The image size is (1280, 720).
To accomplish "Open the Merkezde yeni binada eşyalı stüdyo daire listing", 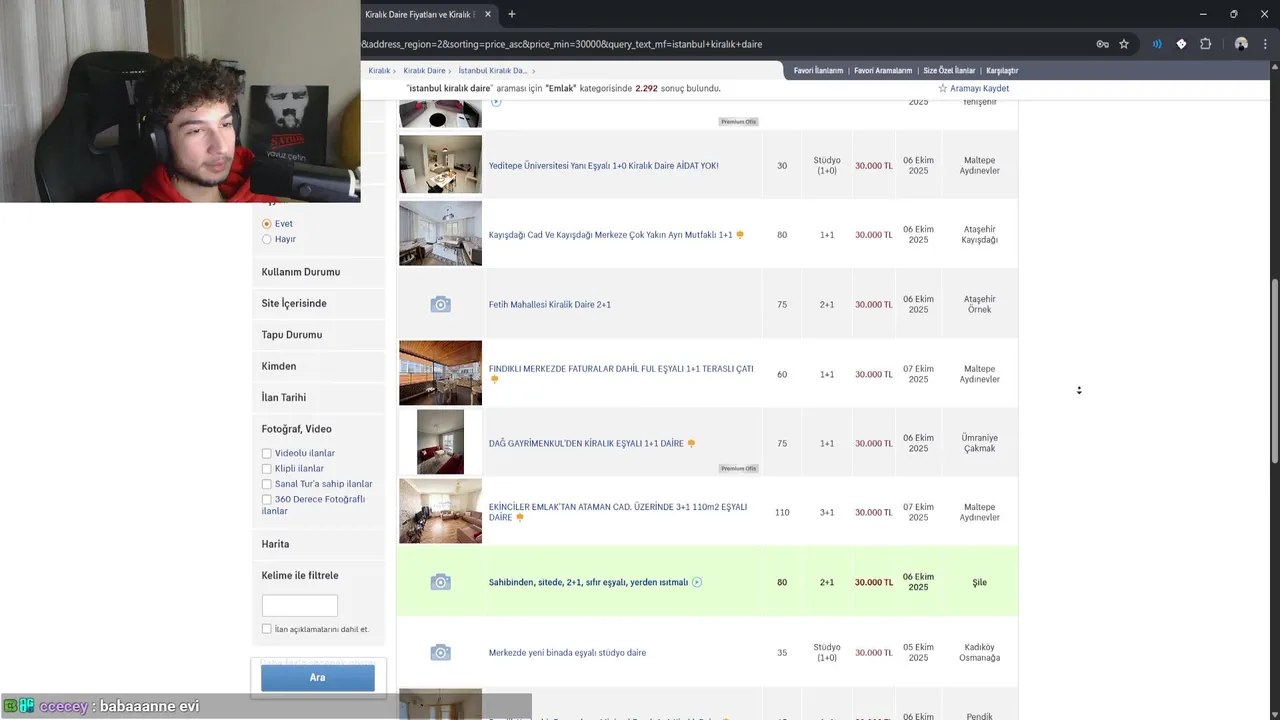I will pos(567,652).
